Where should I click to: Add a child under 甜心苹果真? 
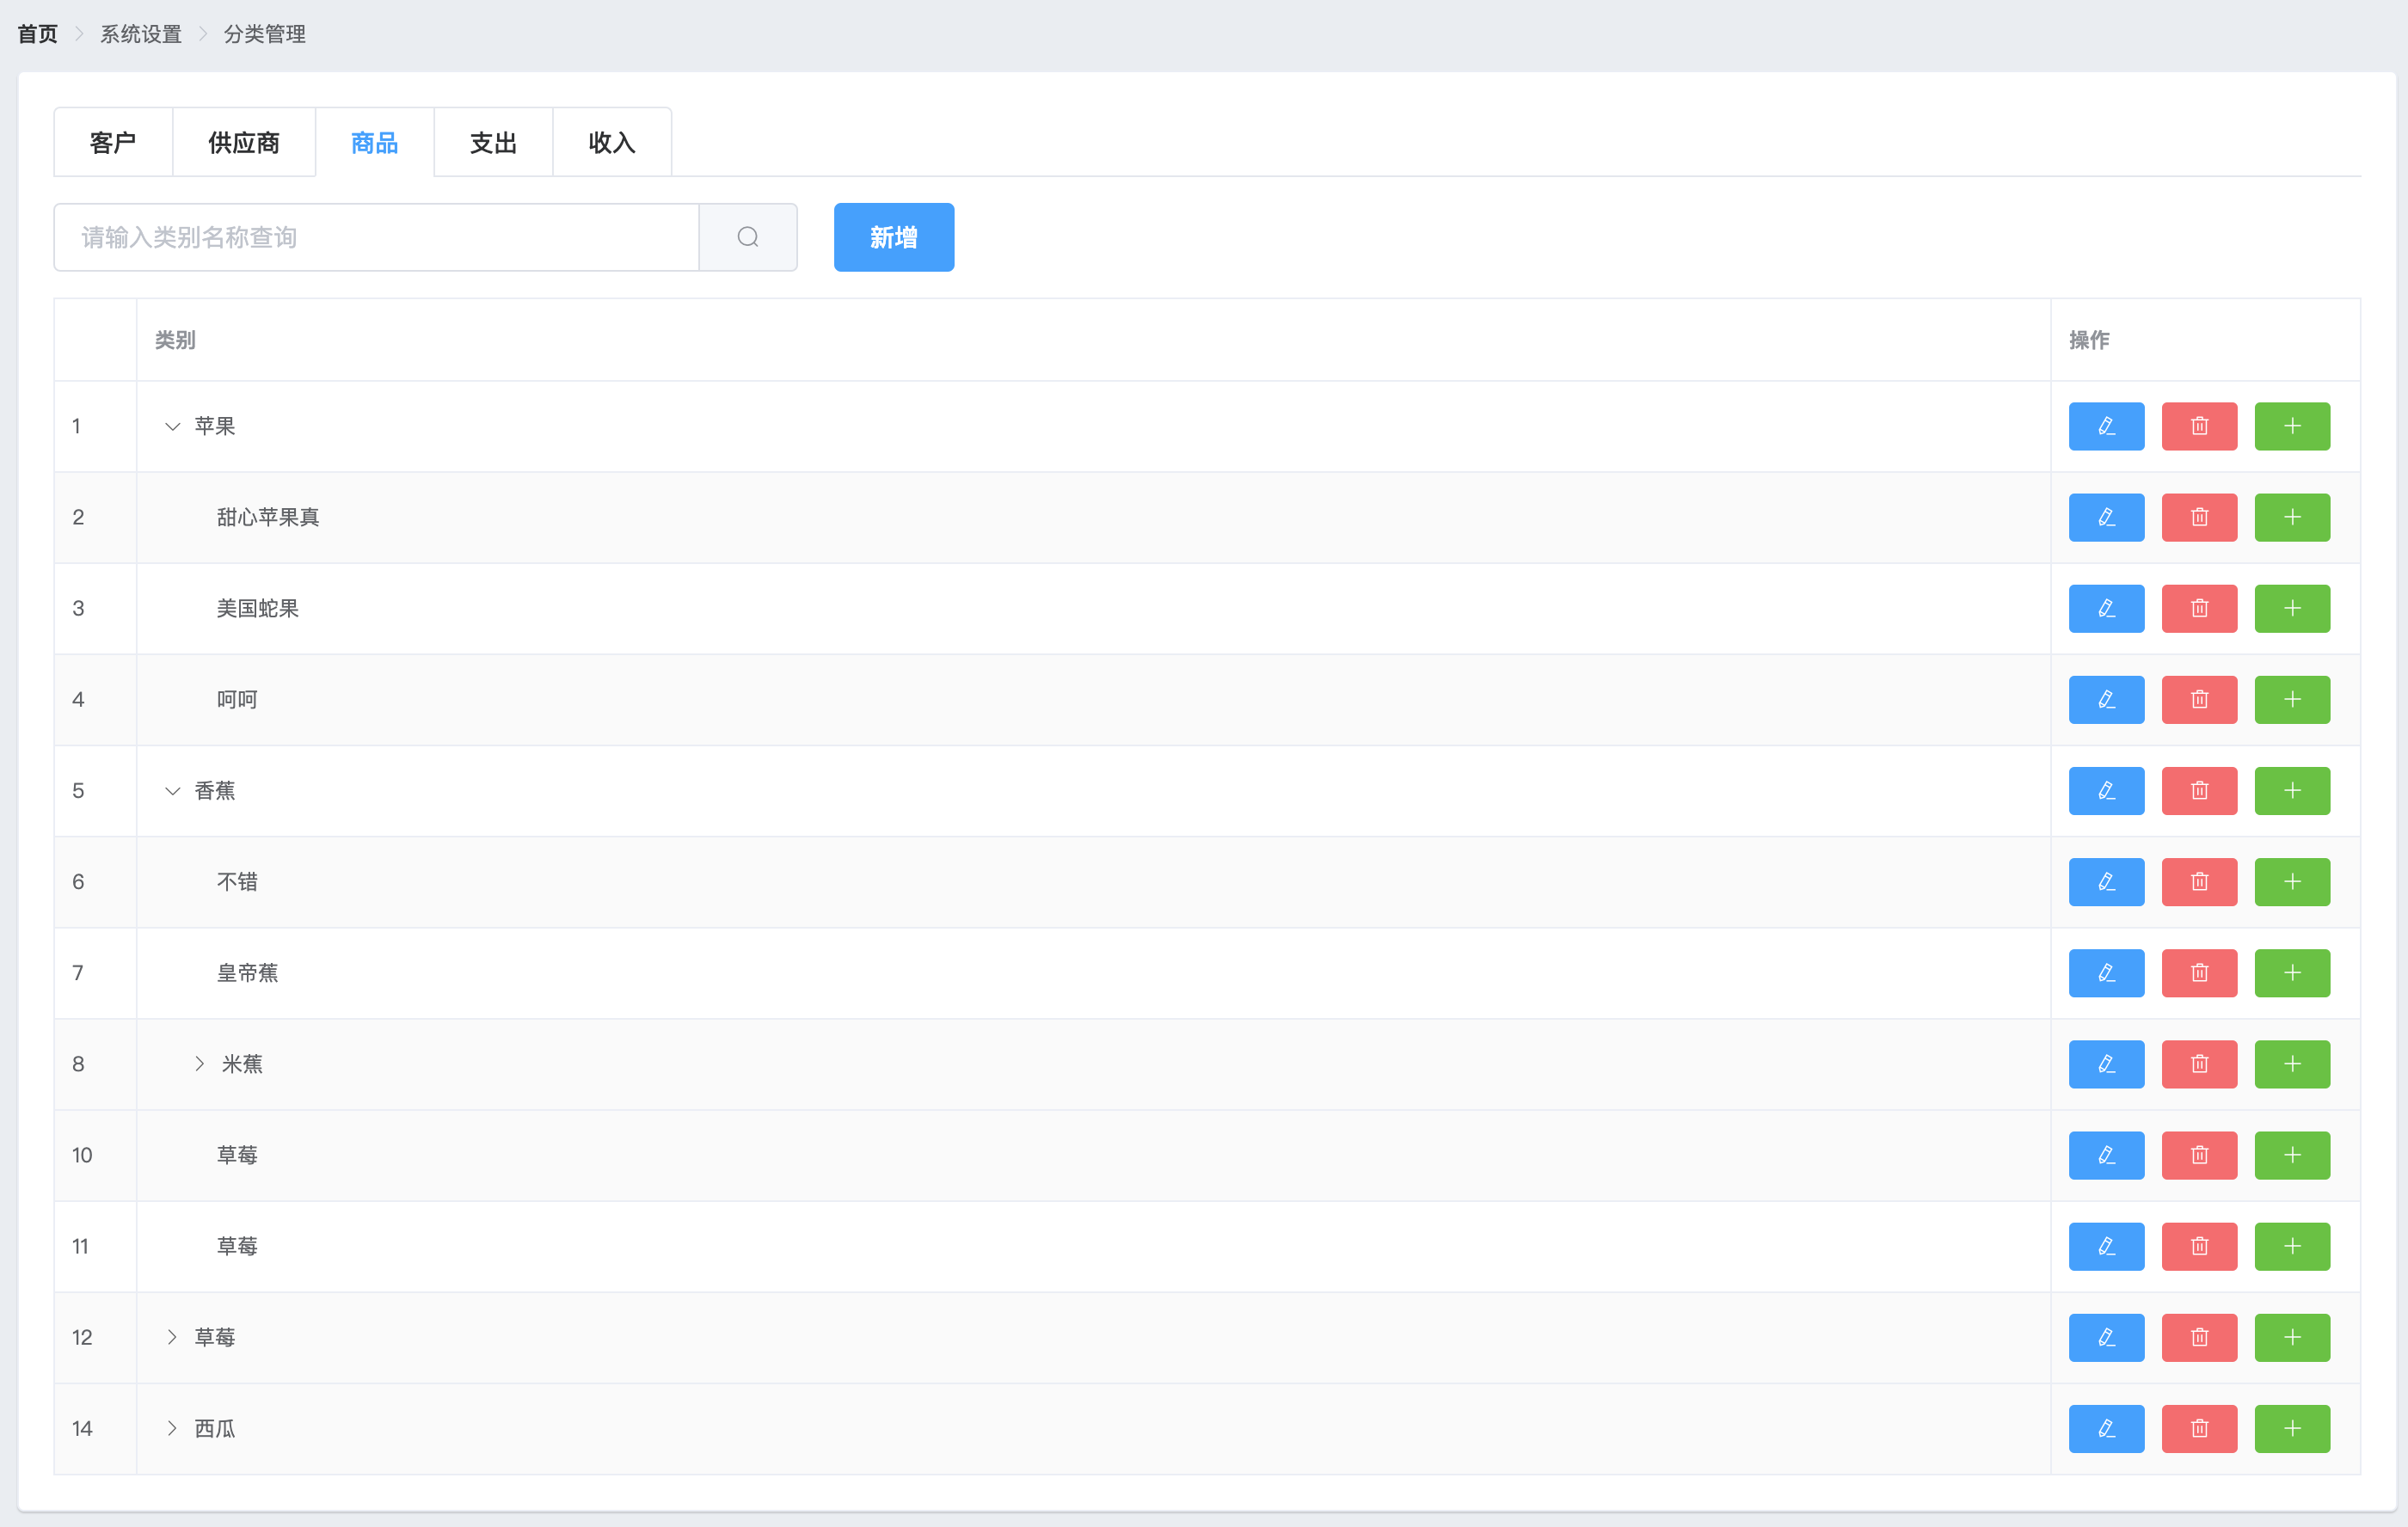point(2292,517)
